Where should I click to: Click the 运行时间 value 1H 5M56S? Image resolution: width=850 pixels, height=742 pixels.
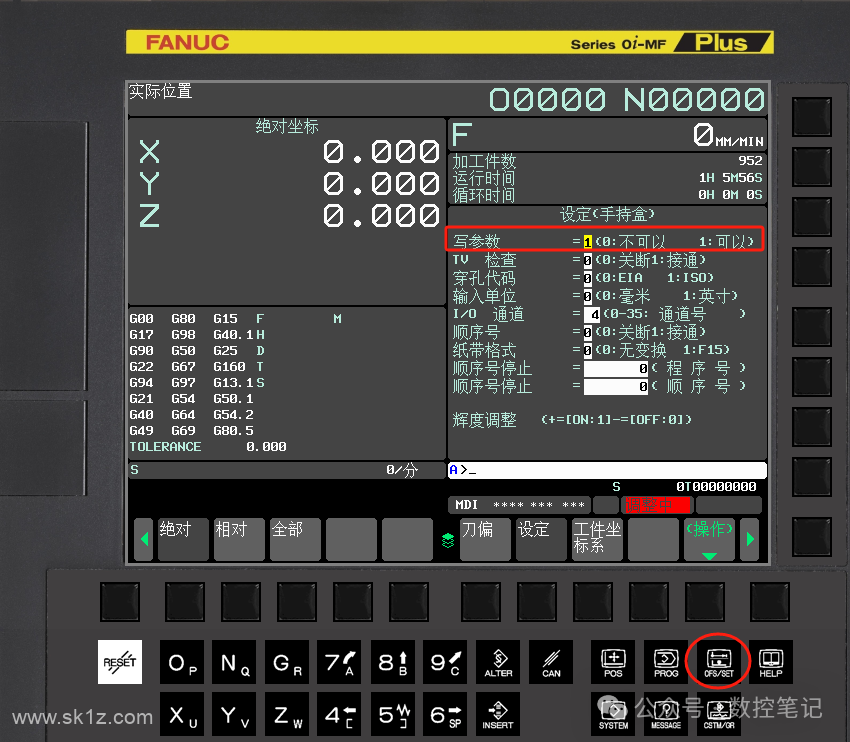click(730, 178)
